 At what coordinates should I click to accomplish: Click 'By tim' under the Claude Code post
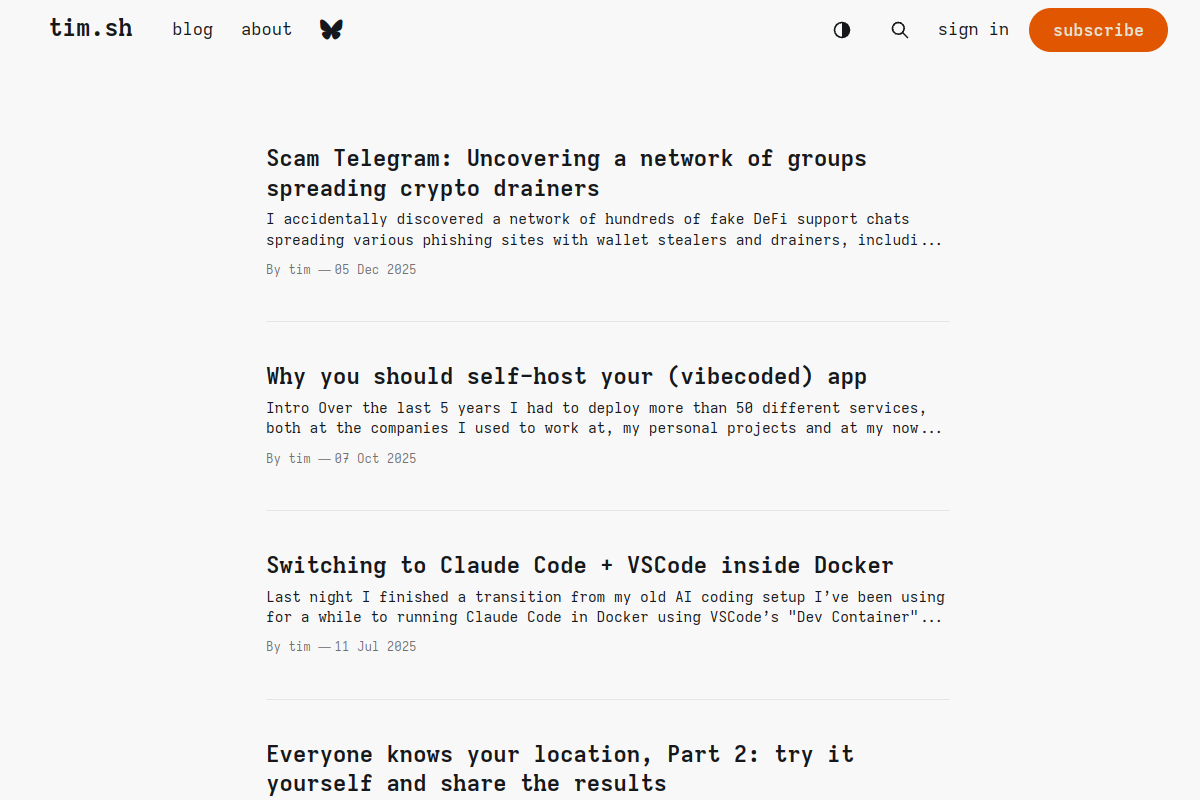point(289,647)
